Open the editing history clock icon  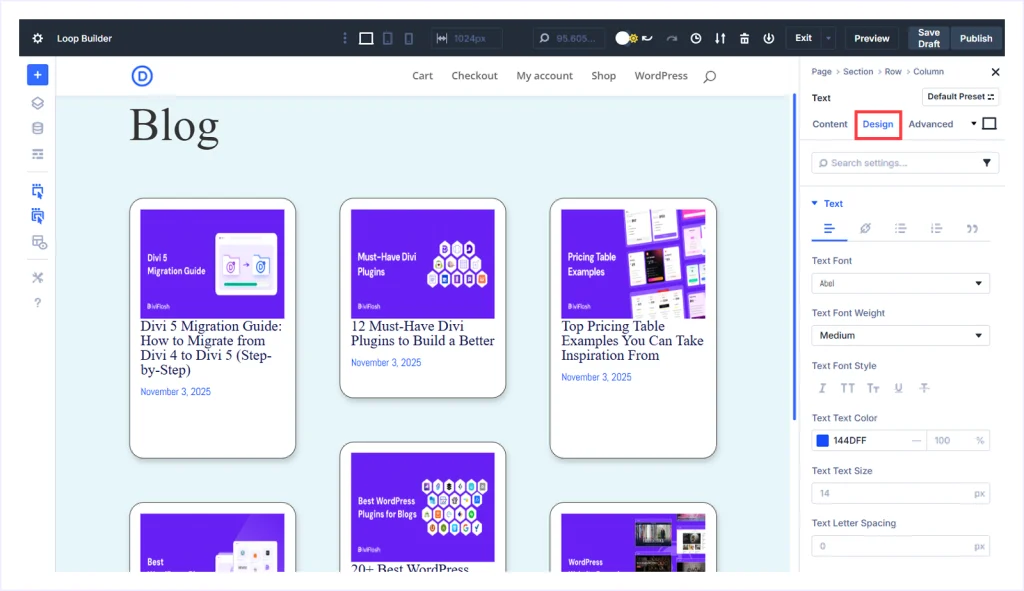[x=696, y=38]
